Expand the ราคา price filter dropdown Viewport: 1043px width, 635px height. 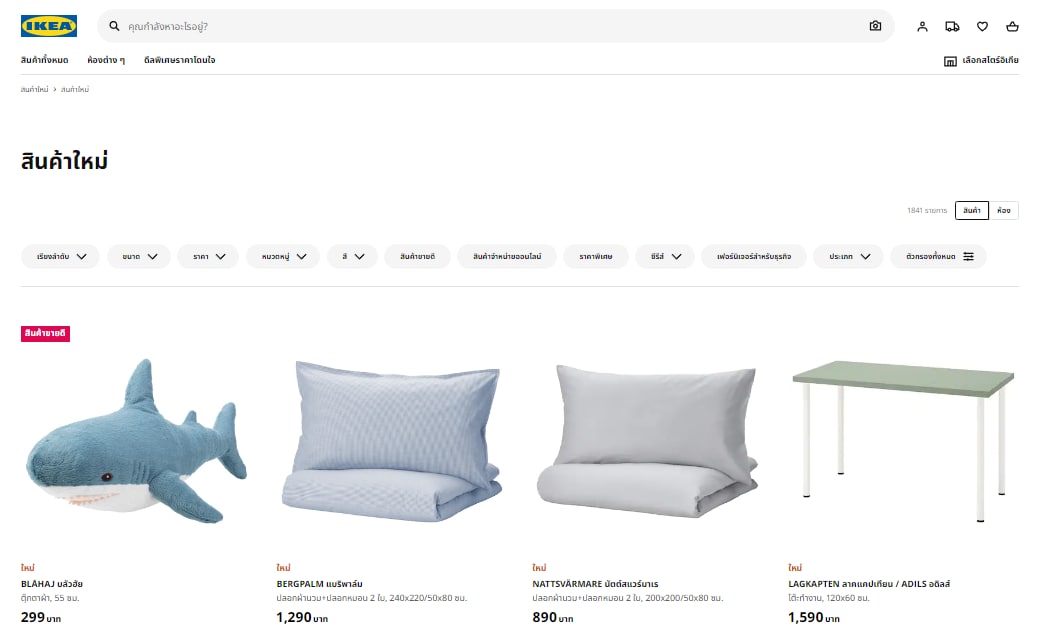[x=208, y=256]
